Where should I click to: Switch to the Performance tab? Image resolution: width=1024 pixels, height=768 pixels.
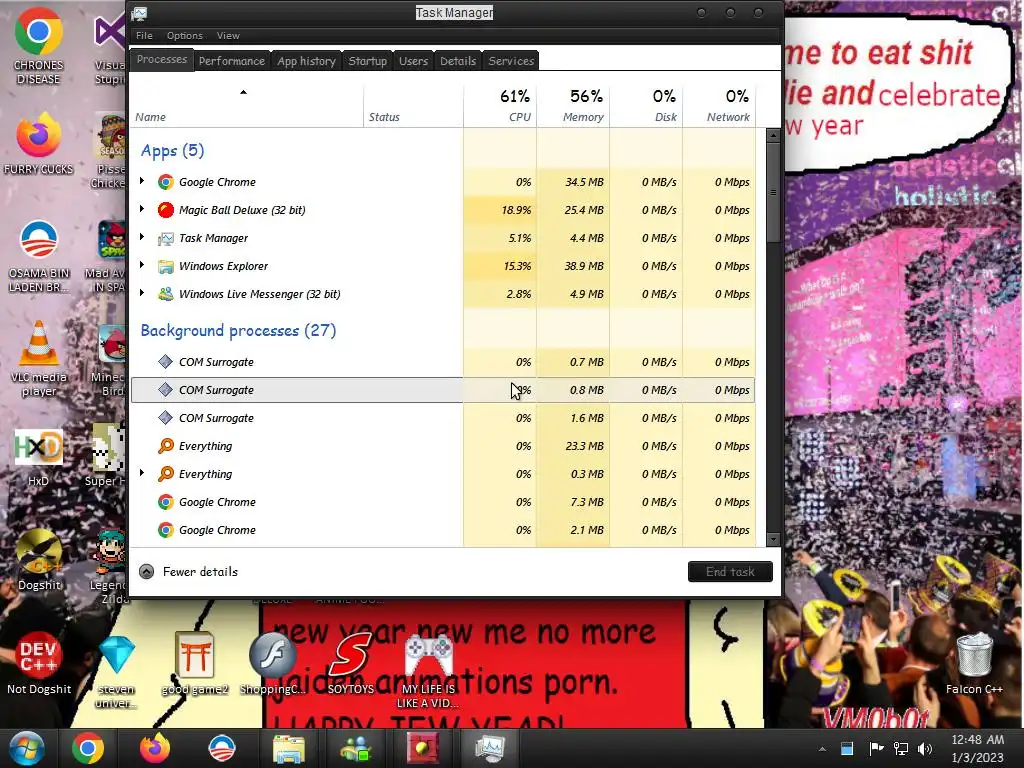[x=232, y=61]
